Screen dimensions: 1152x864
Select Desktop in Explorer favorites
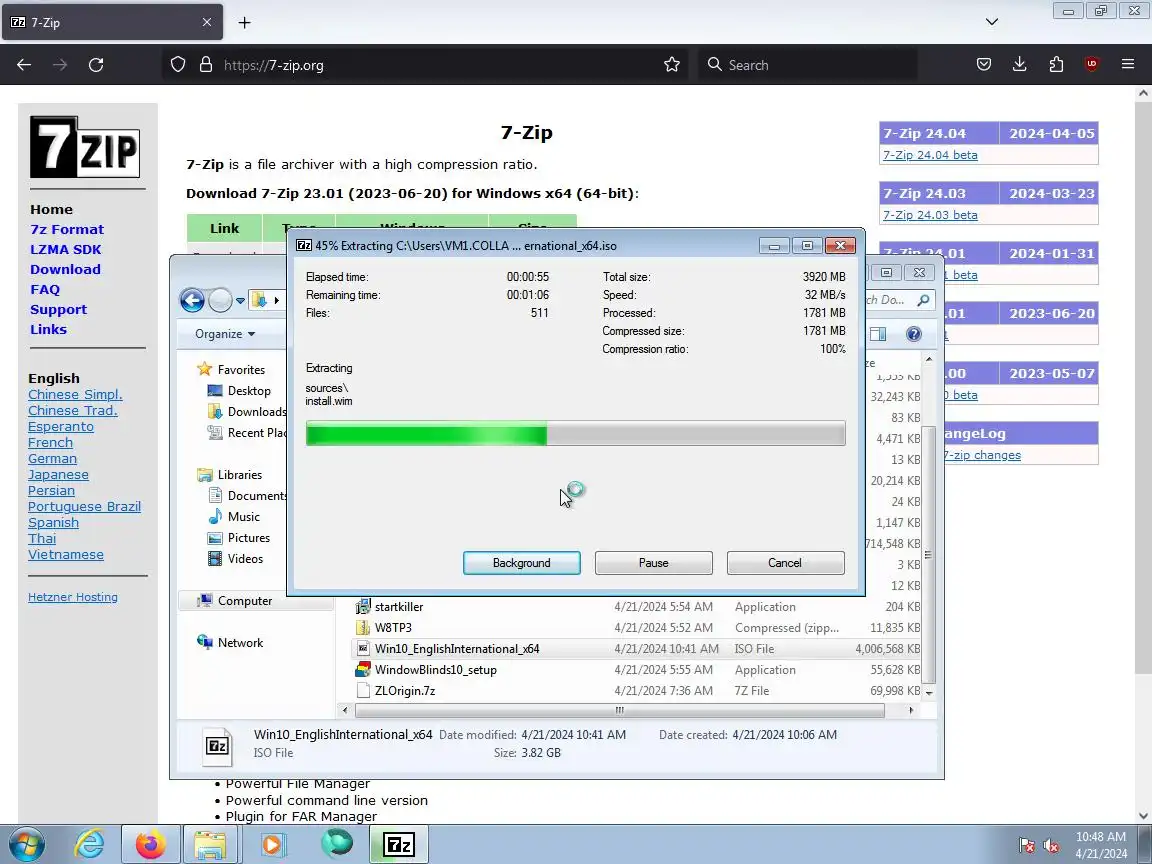pyautogui.click(x=239, y=391)
